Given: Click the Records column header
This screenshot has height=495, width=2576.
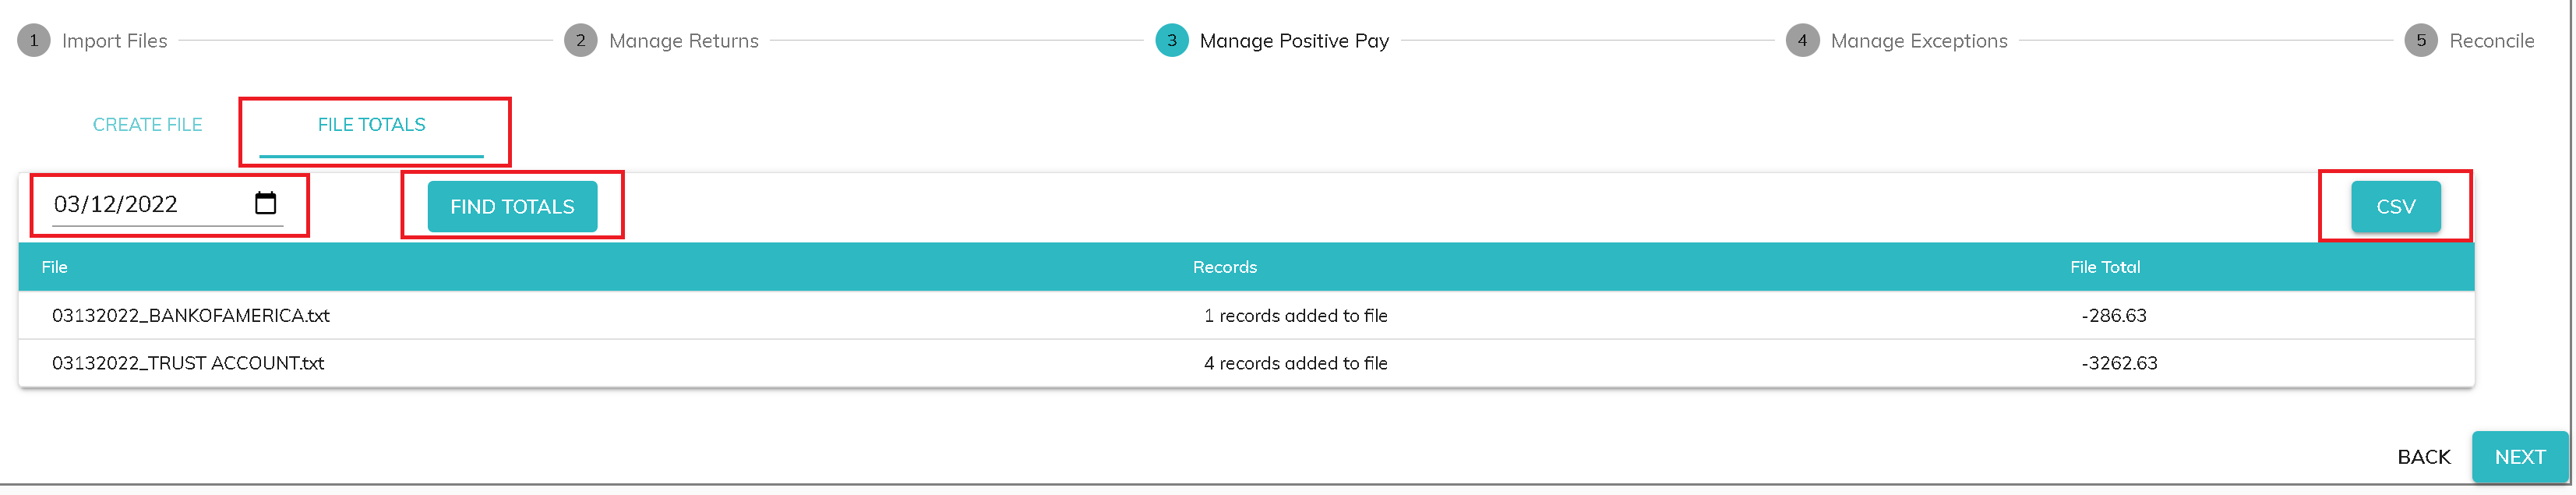Looking at the screenshot, I should pos(1224,267).
